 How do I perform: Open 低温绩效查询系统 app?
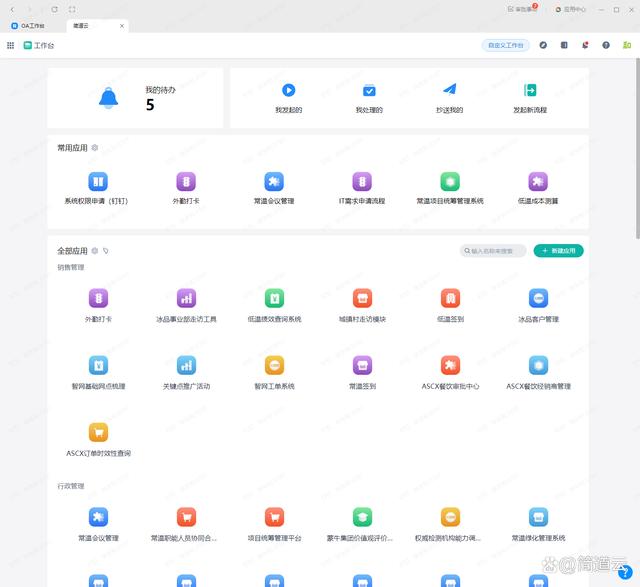tap(274, 298)
